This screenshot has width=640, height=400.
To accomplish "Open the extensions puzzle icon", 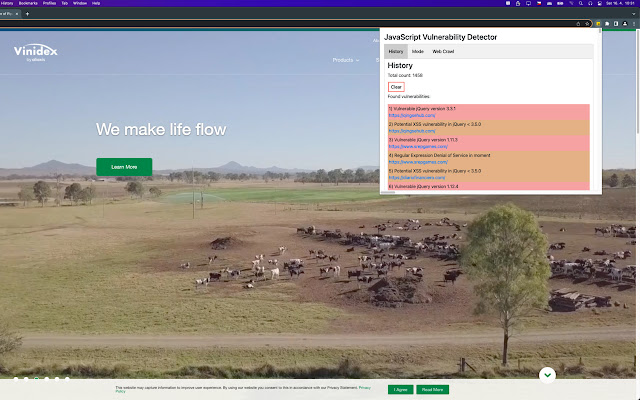I will [607, 22].
